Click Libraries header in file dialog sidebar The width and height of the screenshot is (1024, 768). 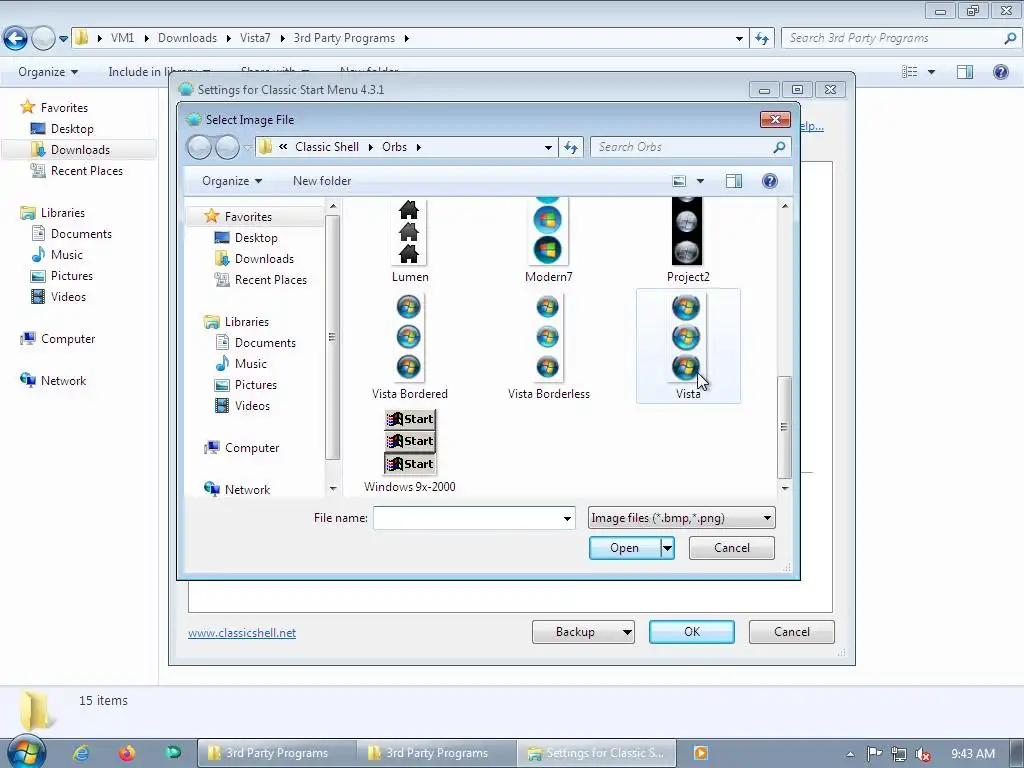246,322
